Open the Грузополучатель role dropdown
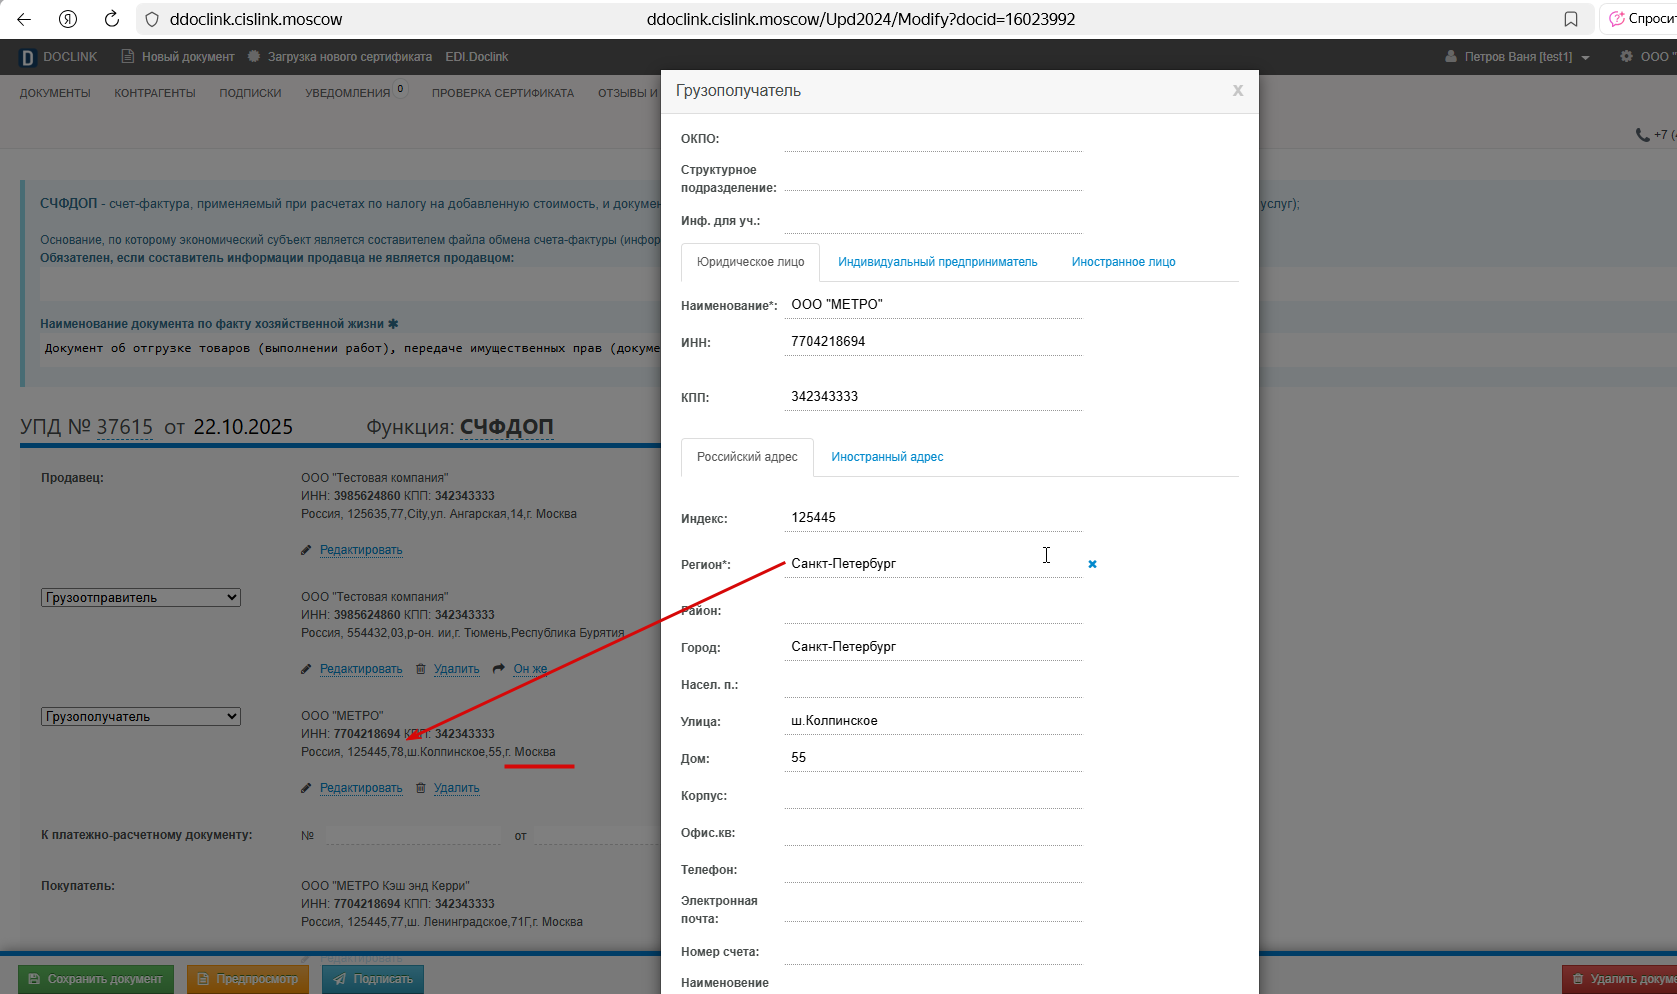 click(141, 717)
